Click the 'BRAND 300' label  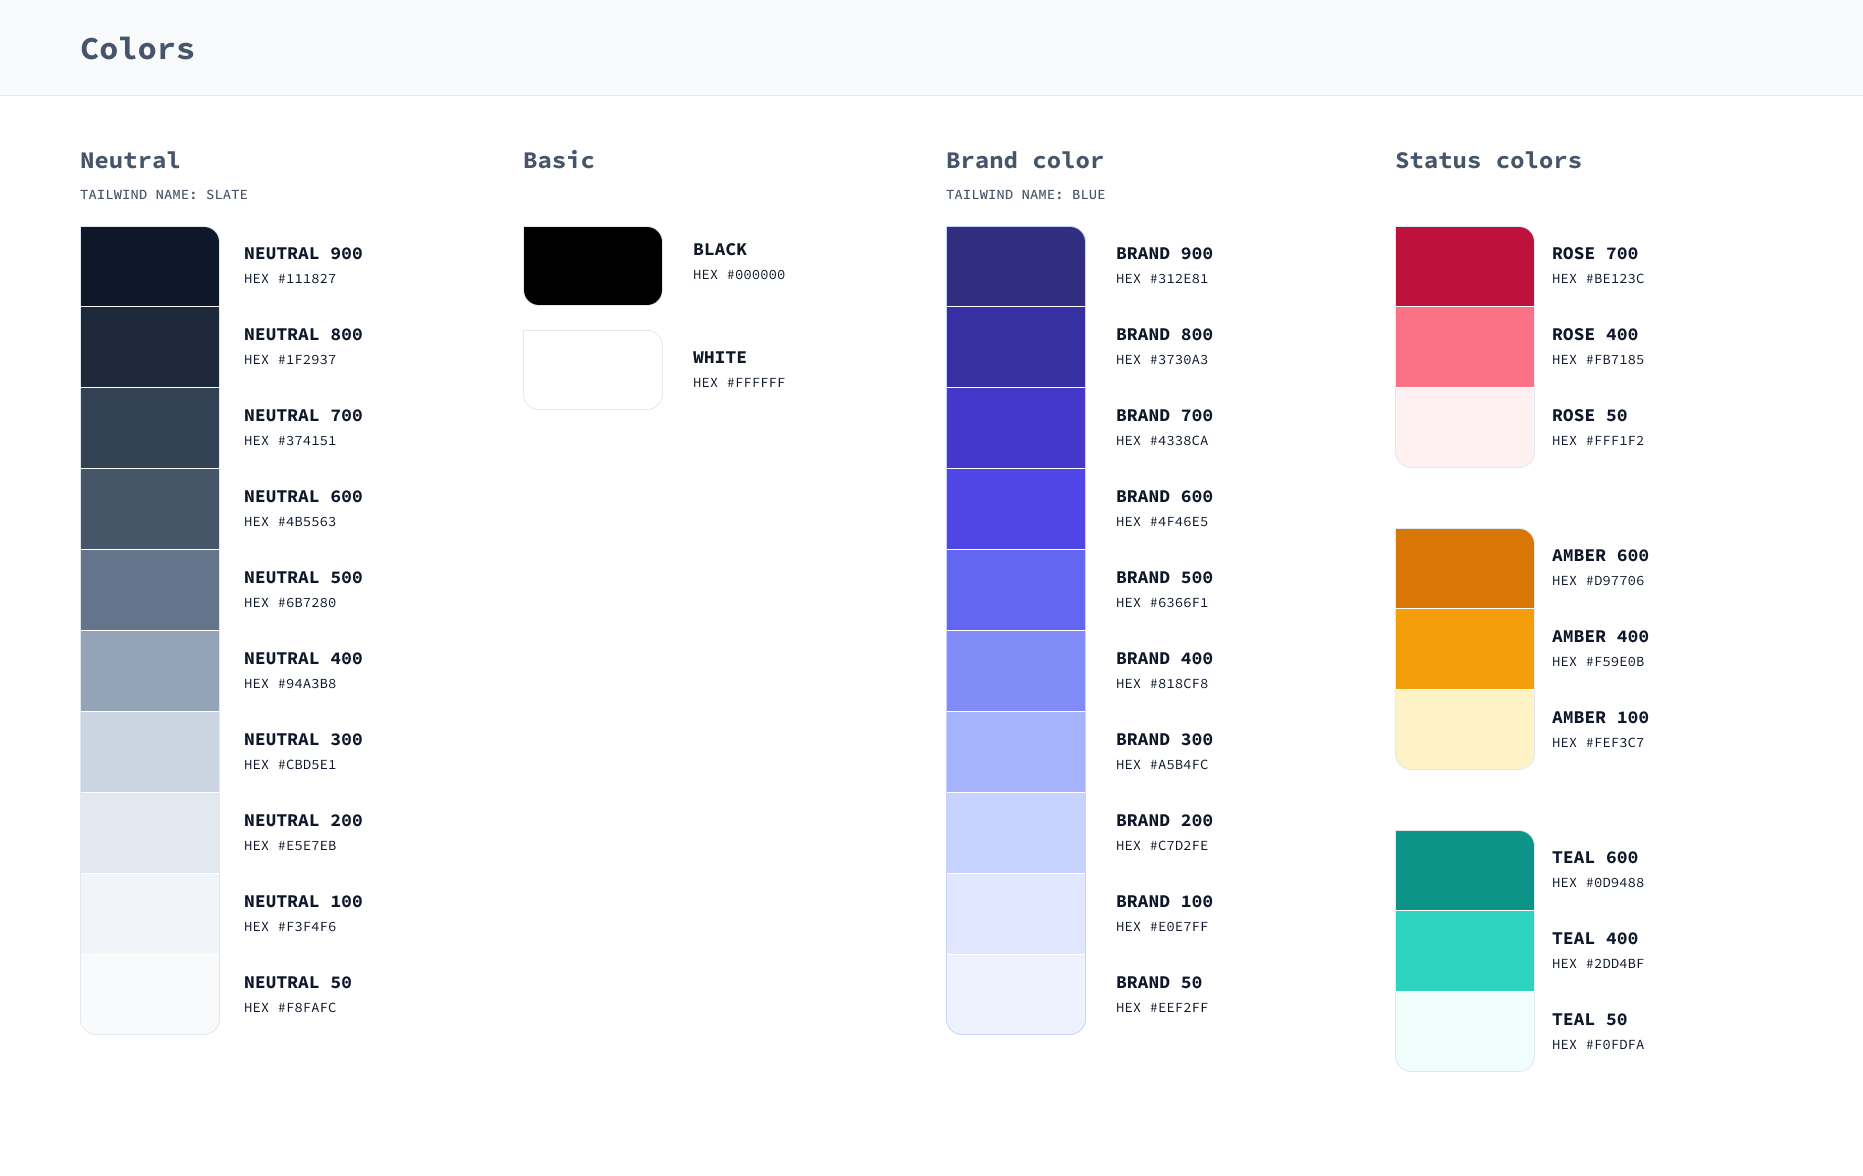pyautogui.click(x=1164, y=739)
